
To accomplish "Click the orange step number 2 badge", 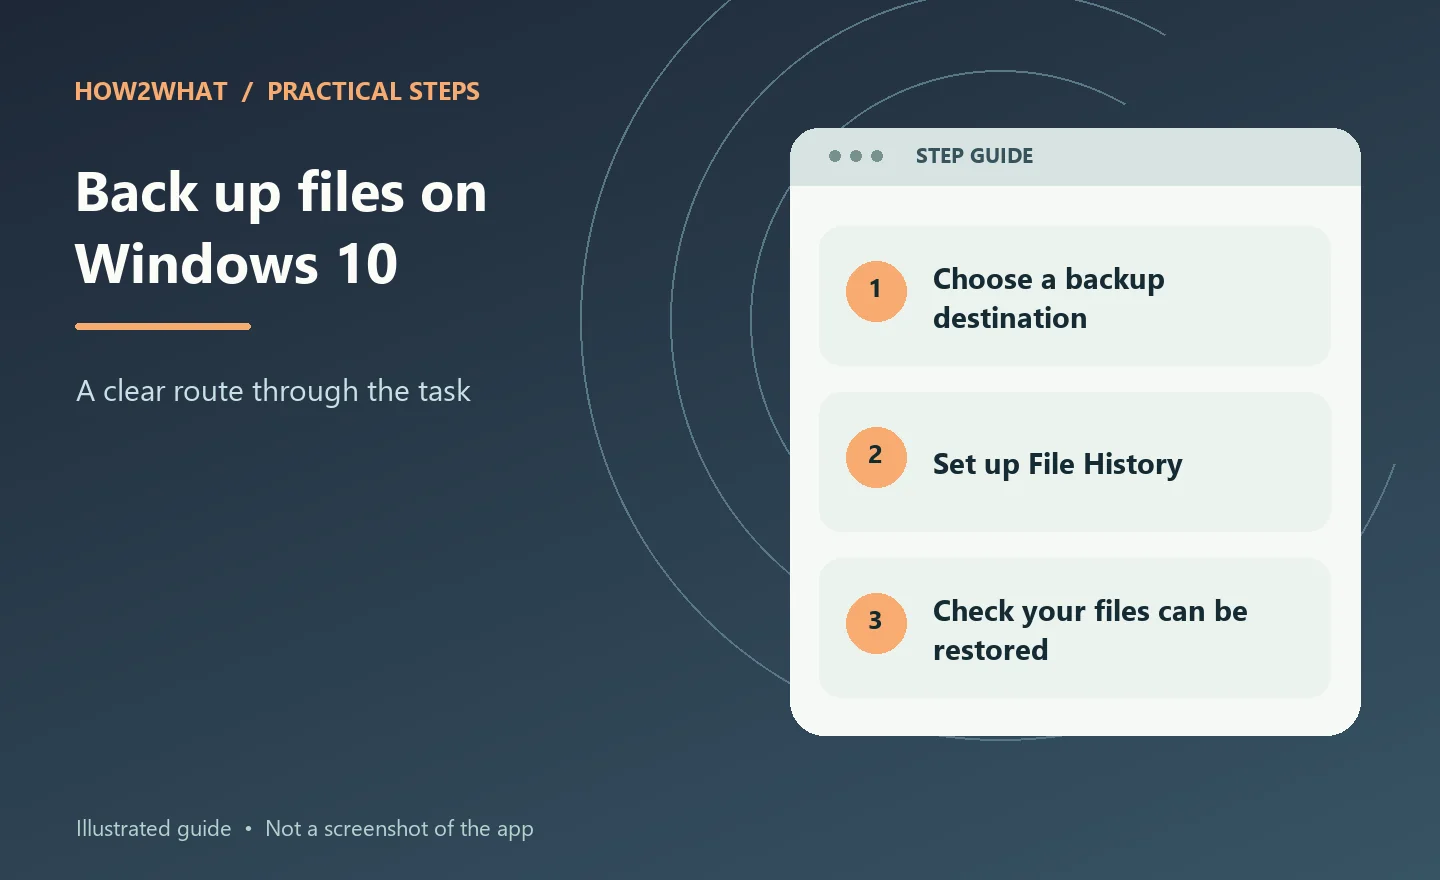I will pos(876,457).
